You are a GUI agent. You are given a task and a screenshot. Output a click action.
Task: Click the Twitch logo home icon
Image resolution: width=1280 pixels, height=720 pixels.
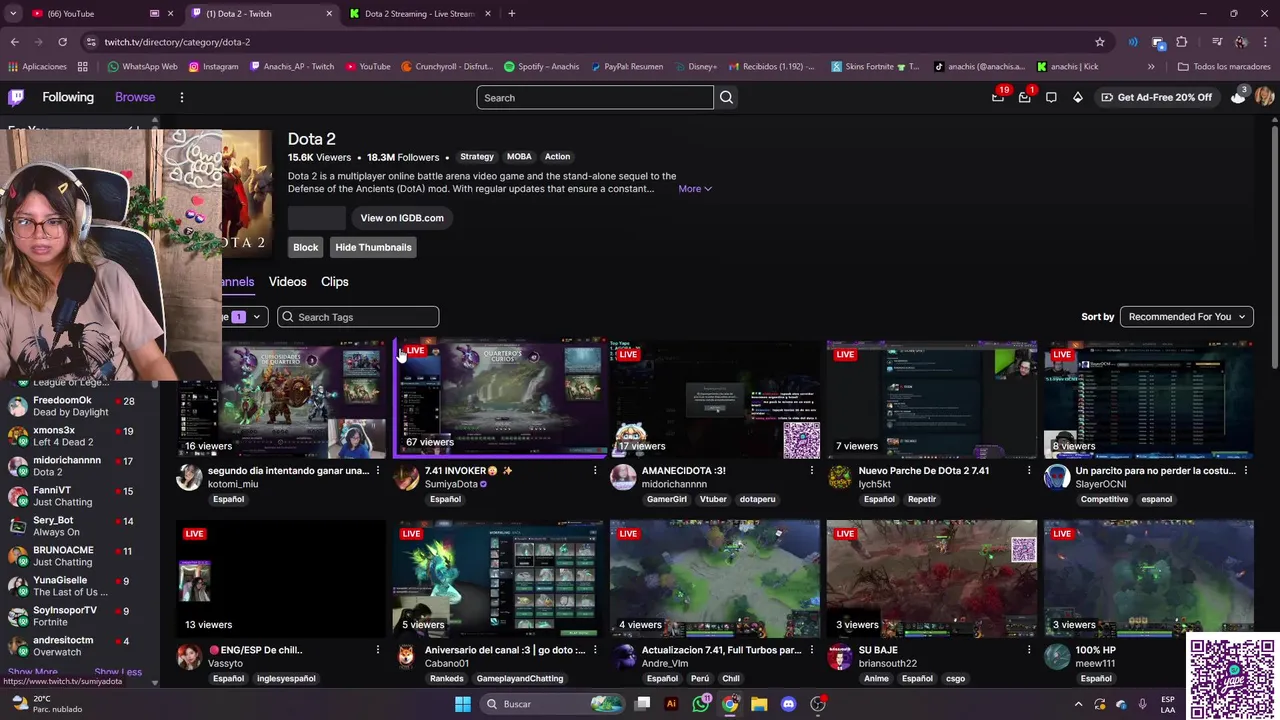click(x=16, y=97)
